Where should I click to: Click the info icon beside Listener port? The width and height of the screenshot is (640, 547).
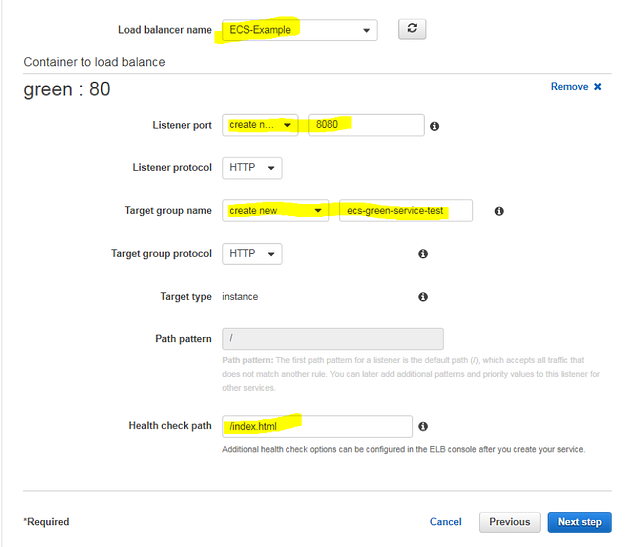click(x=435, y=126)
